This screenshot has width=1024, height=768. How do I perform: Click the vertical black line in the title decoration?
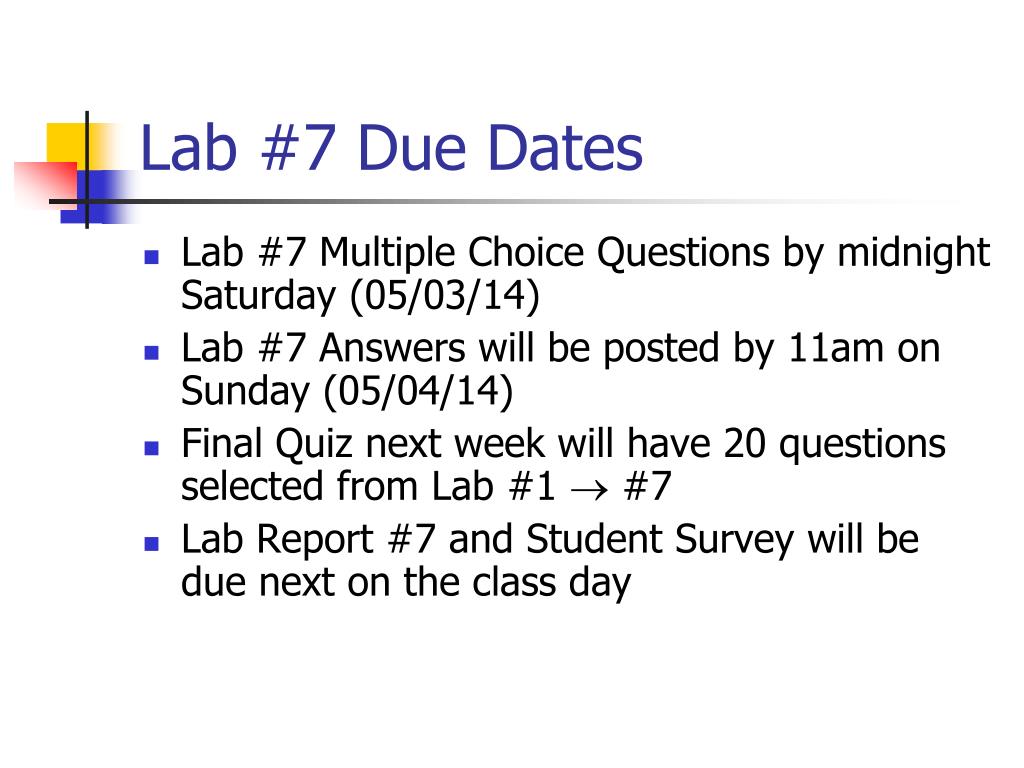point(87,170)
